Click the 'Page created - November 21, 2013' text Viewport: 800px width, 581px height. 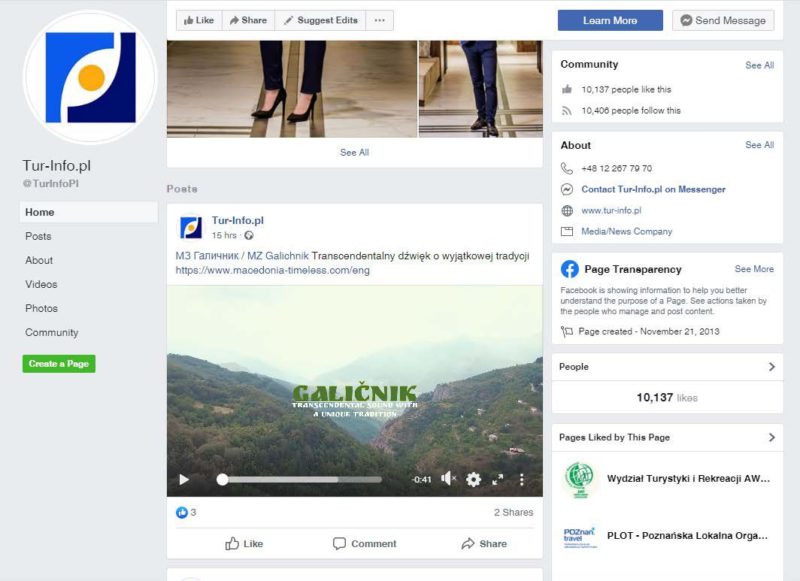(649, 332)
